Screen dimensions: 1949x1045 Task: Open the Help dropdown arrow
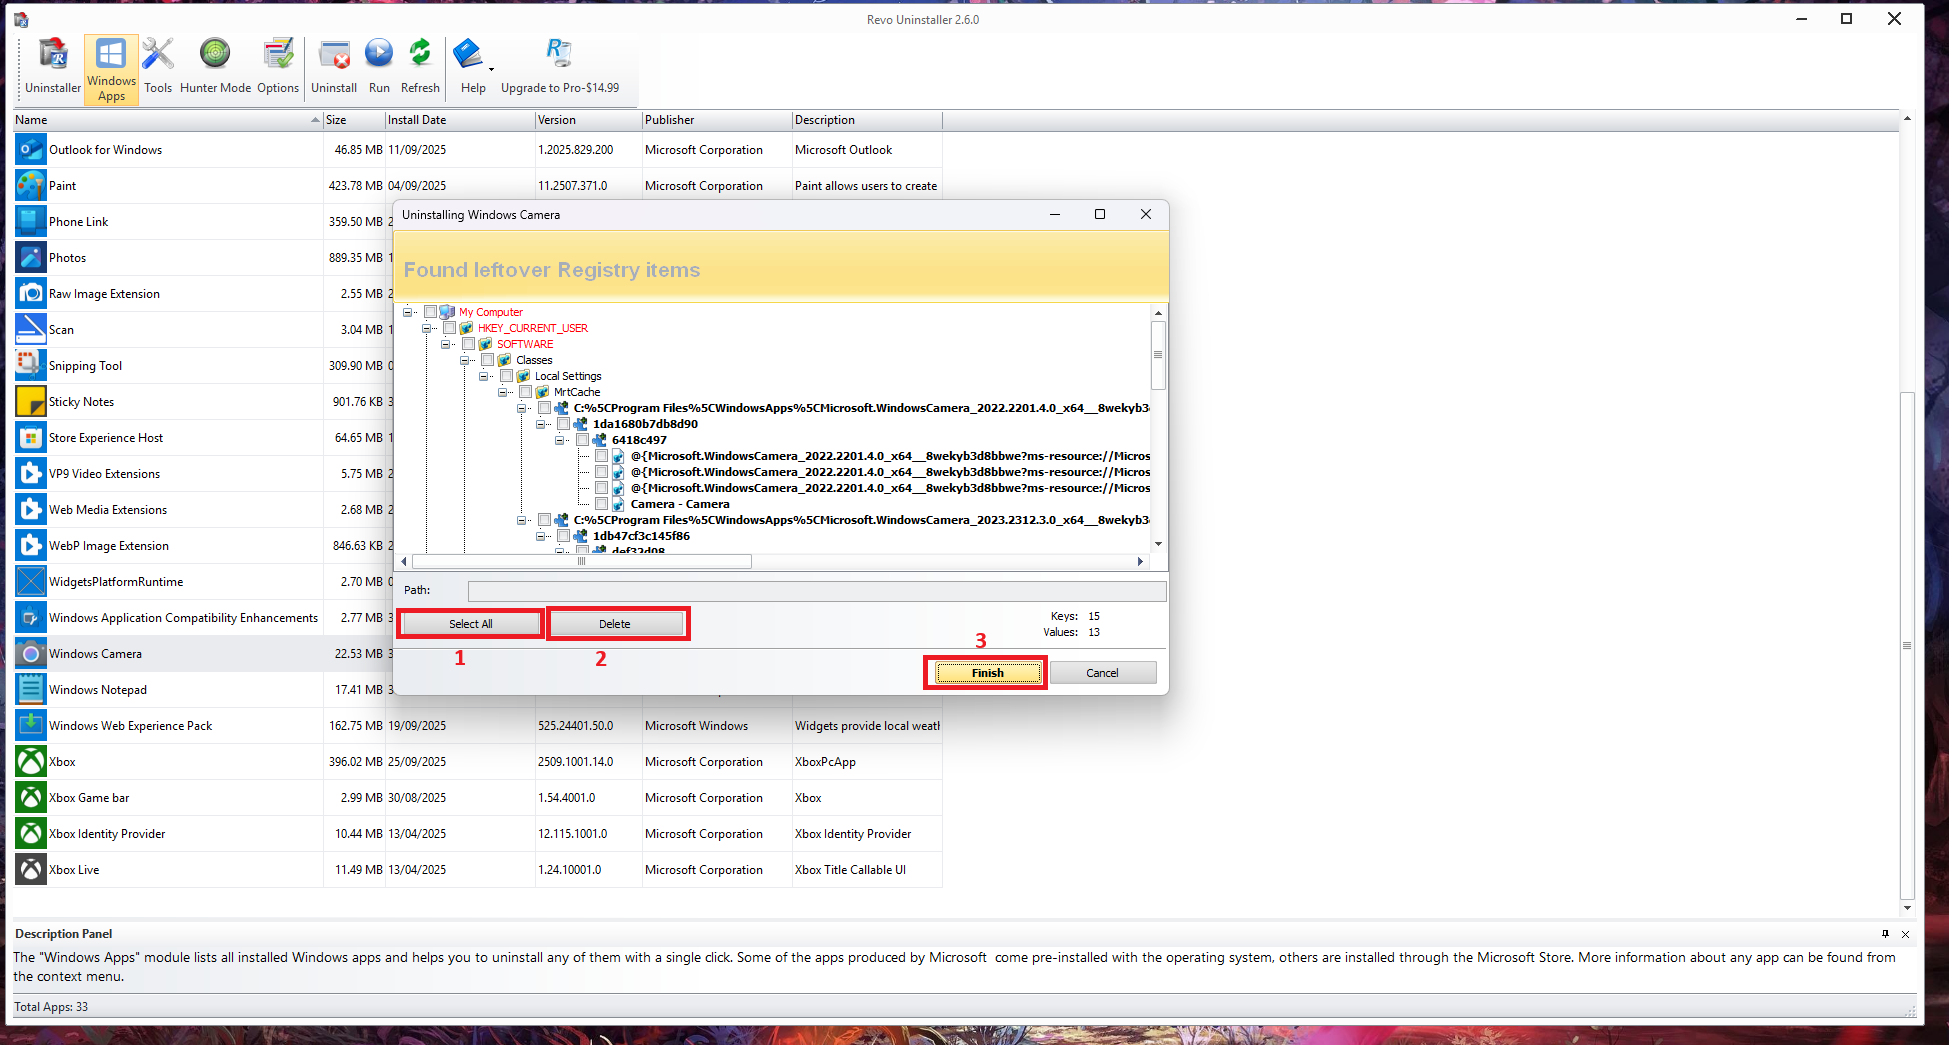[491, 70]
